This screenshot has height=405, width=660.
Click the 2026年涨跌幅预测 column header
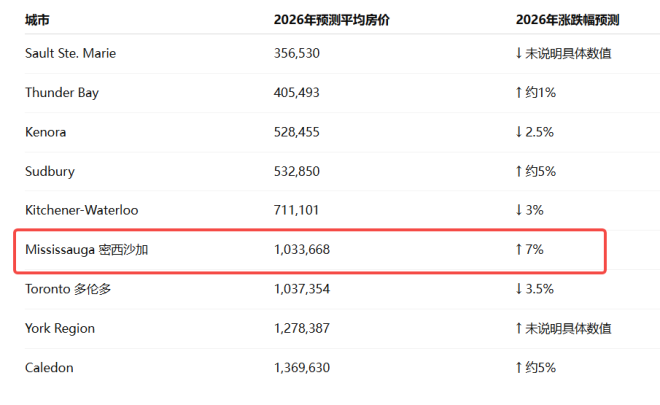tap(567, 19)
